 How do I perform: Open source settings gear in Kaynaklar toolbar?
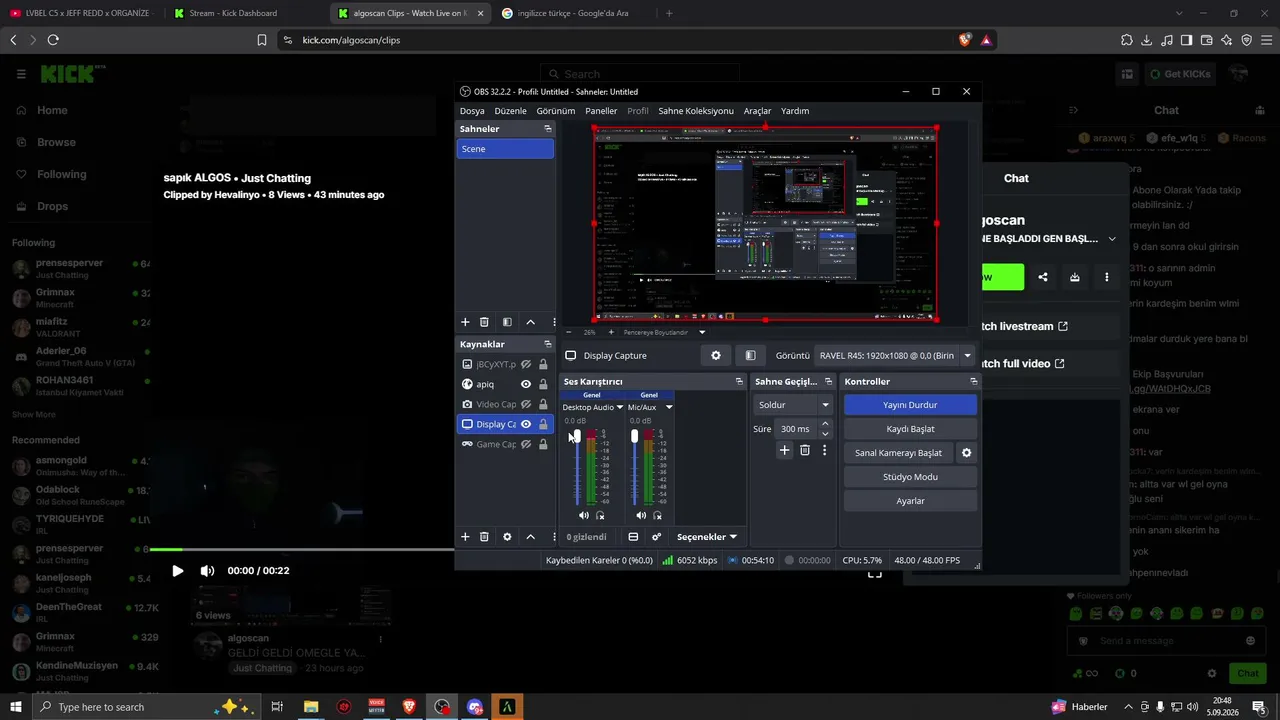pos(507,537)
